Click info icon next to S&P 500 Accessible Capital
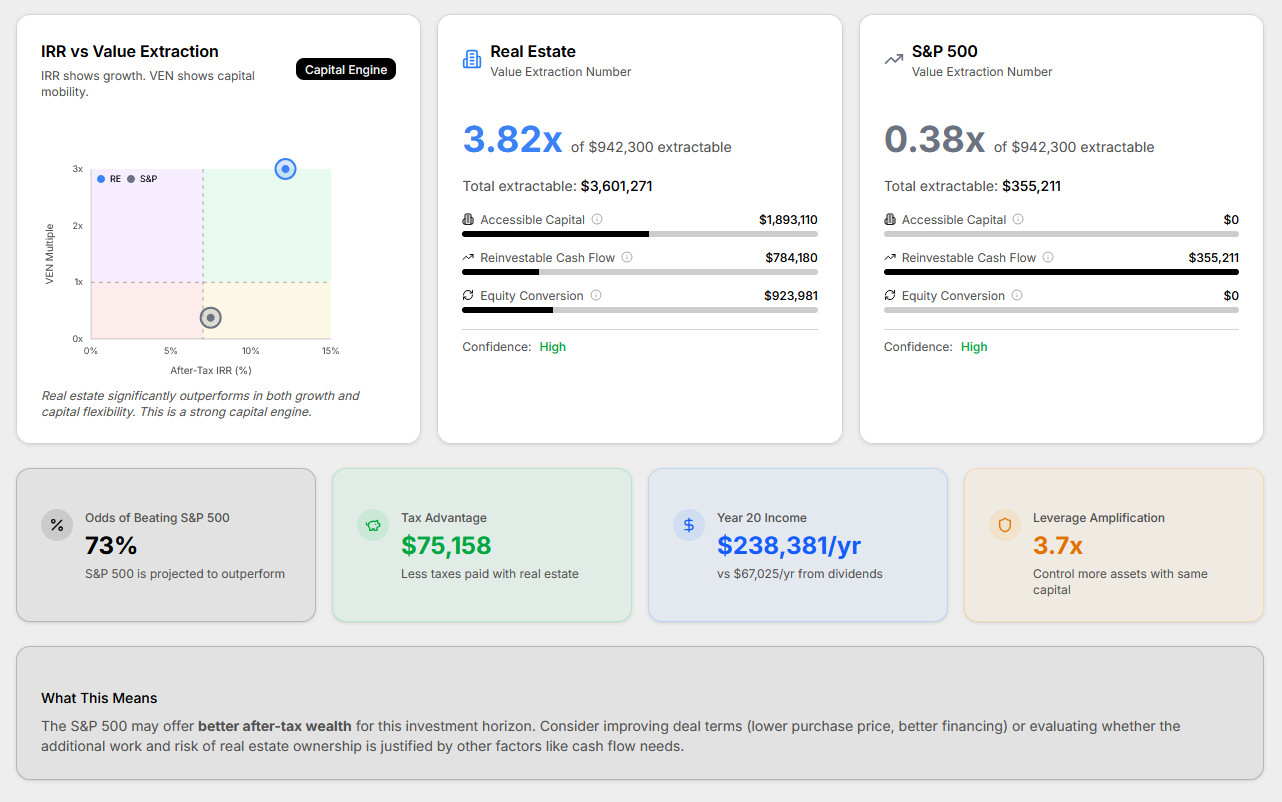1282x802 pixels. (1018, 219)
